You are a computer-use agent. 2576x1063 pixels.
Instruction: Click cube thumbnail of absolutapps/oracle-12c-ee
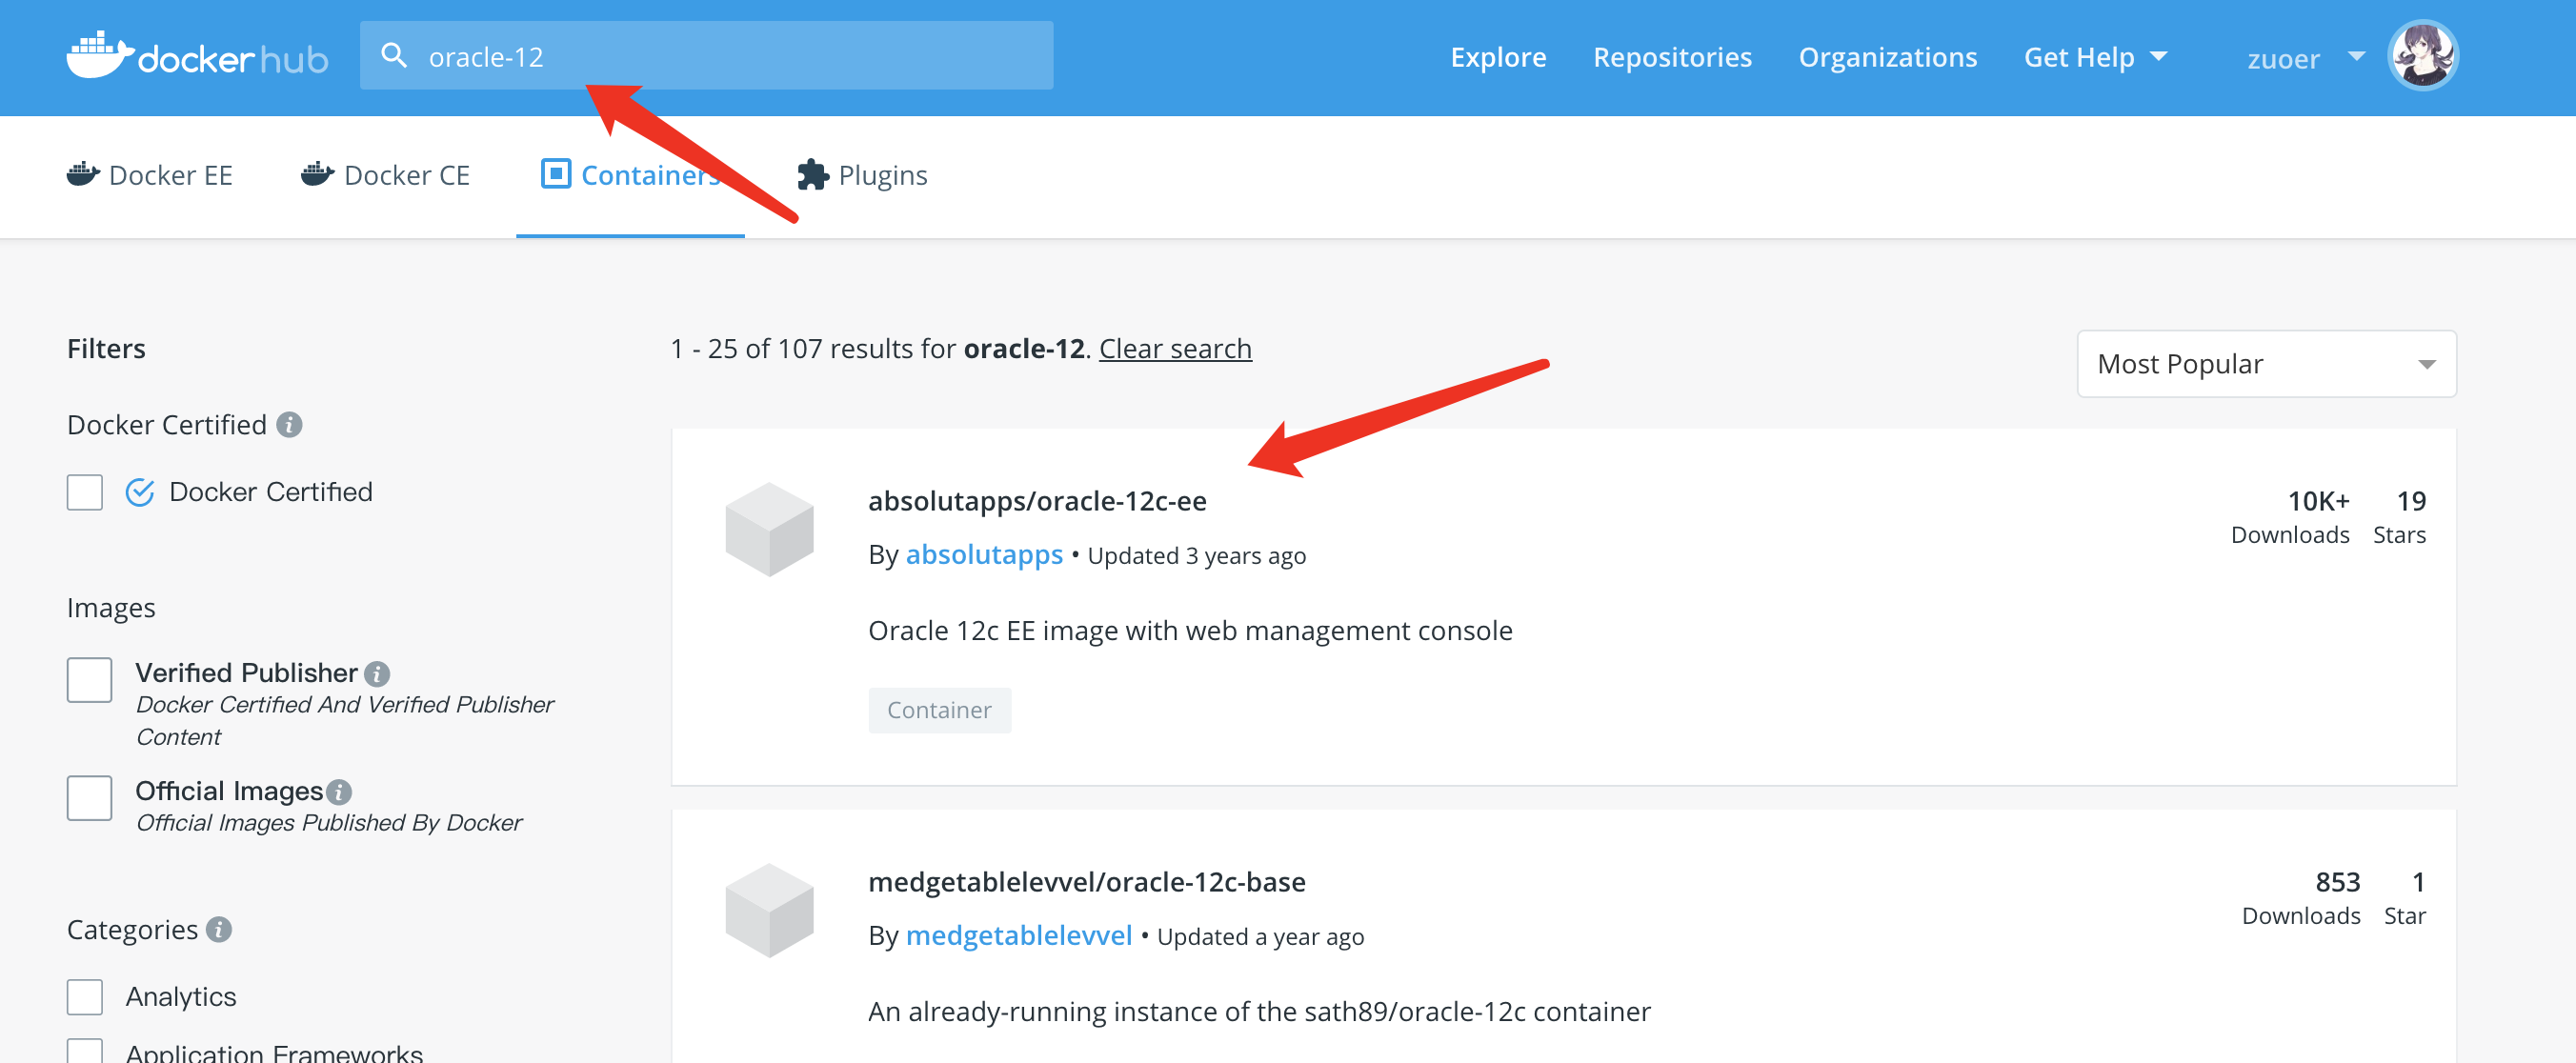[x=769, y=529]
